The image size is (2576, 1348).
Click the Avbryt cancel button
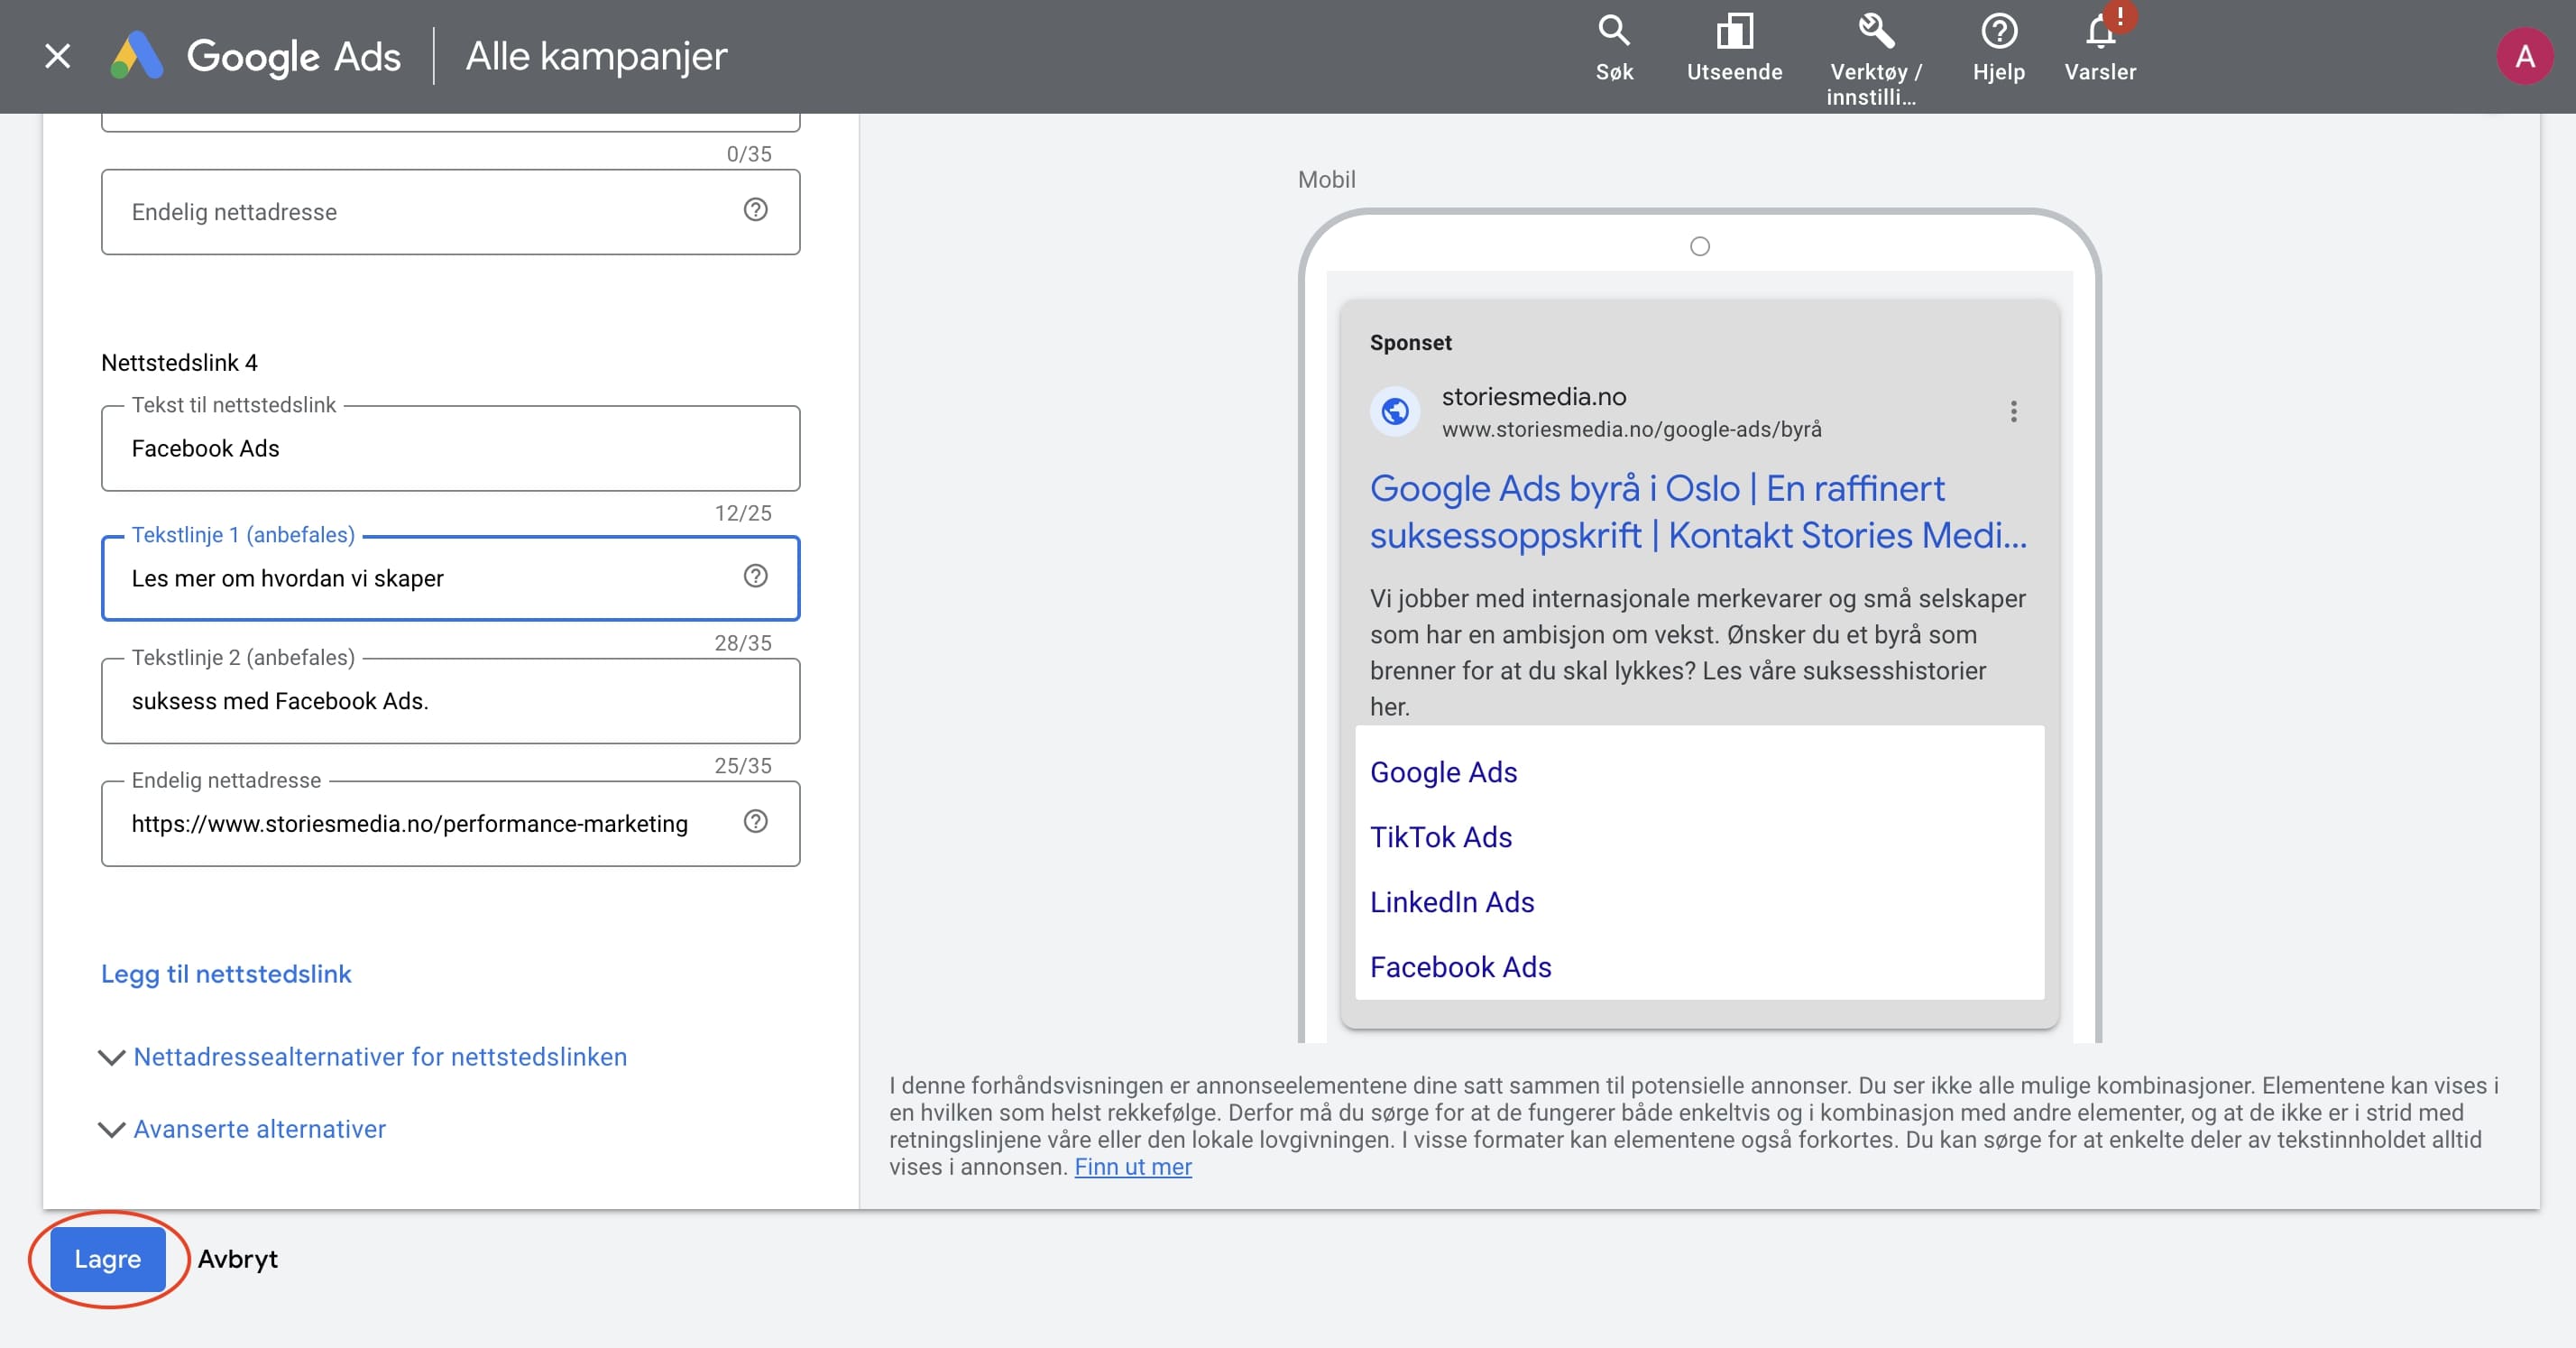coord(237,1259)
